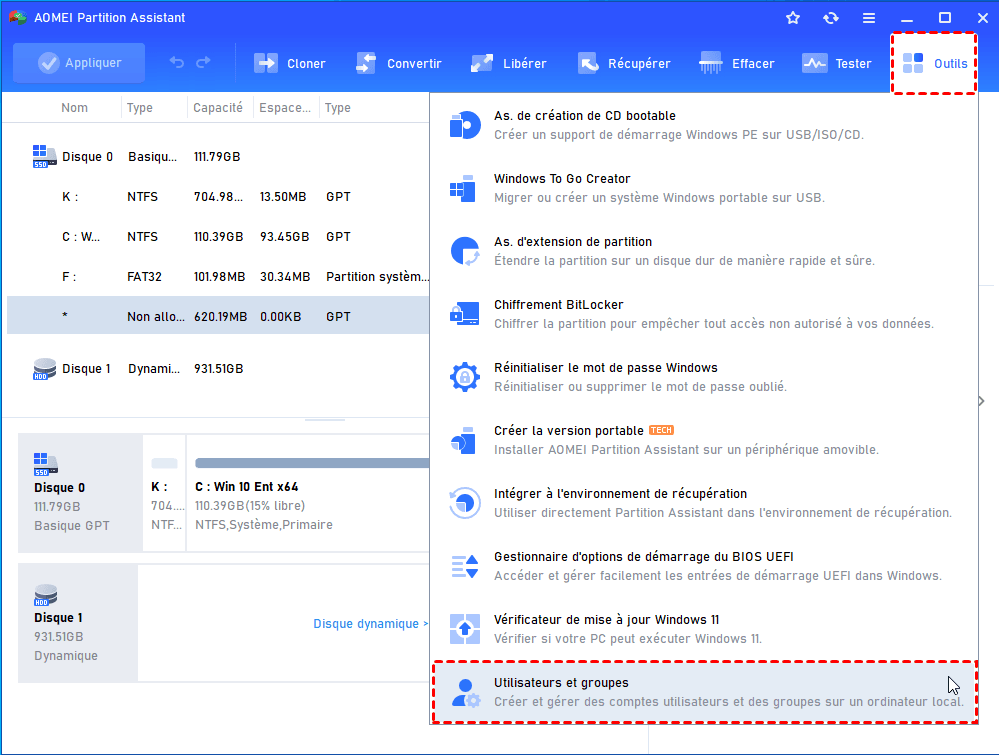Undo the last operation arrow

tap(176, 62)
